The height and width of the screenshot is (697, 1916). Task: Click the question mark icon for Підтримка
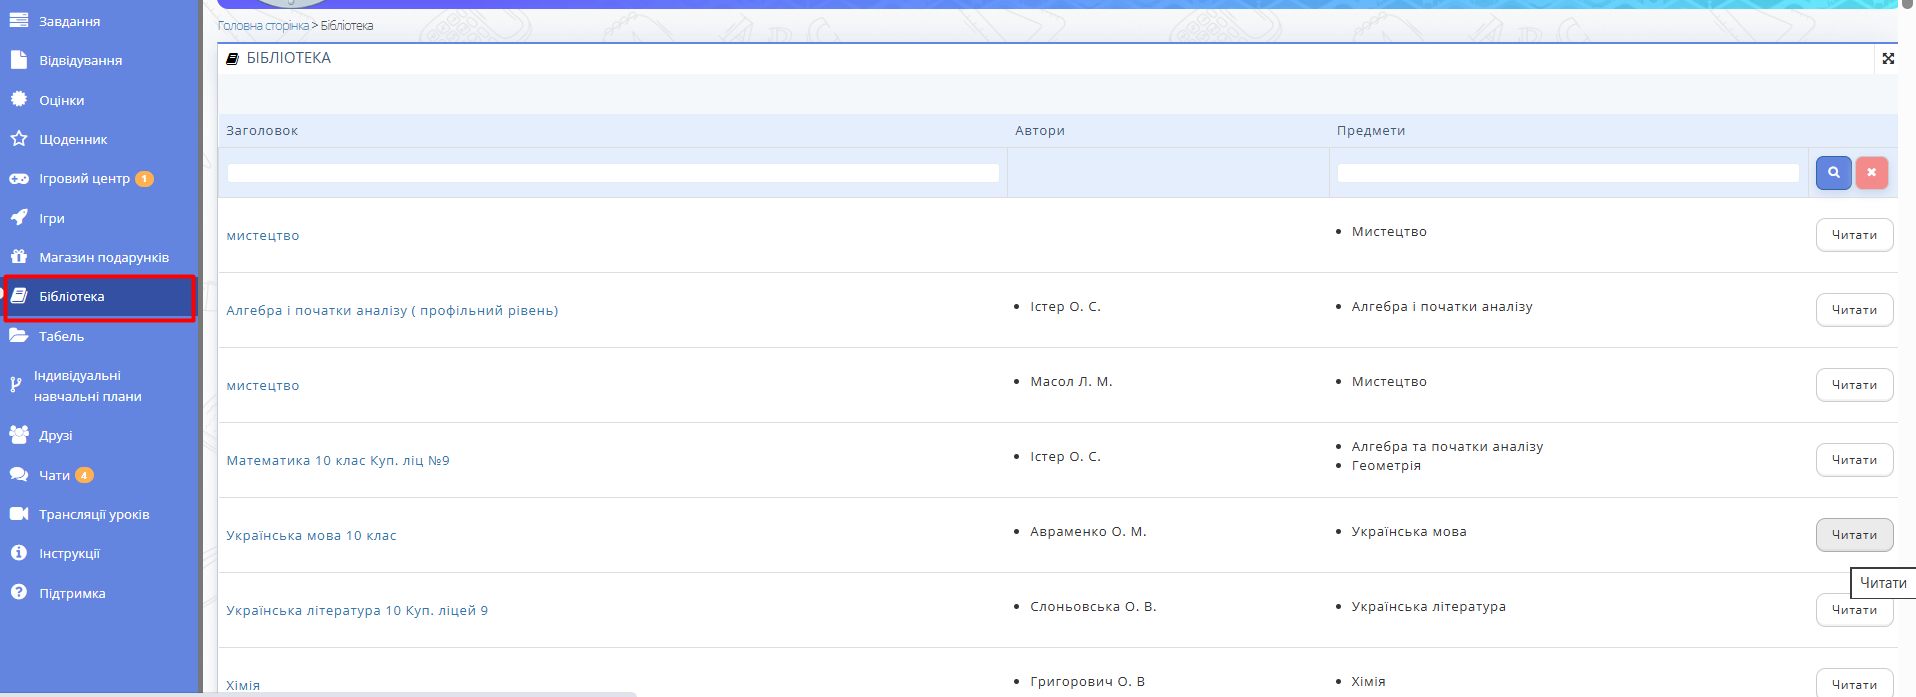19,593
